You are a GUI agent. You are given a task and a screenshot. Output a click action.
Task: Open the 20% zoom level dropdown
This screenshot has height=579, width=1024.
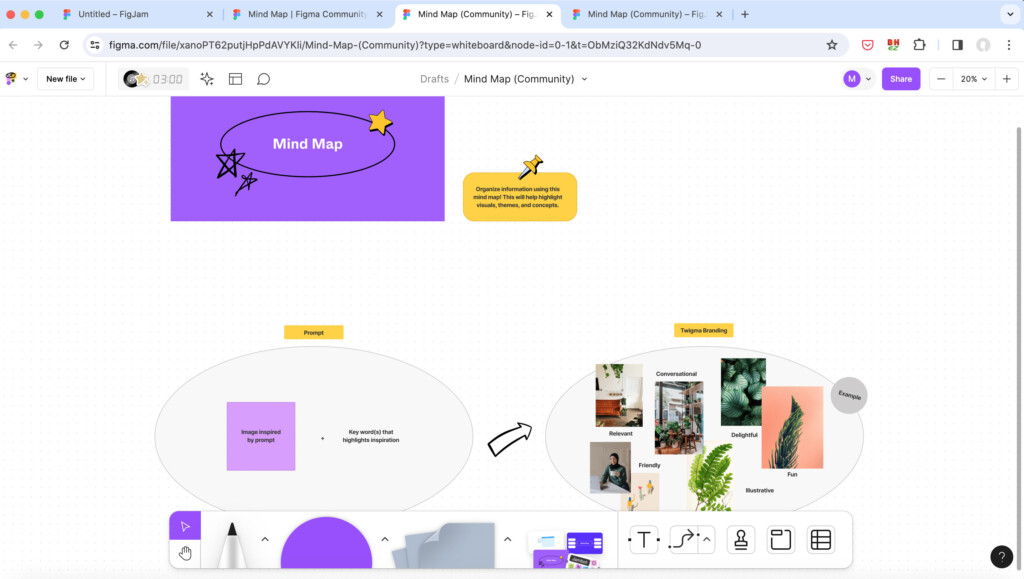point(974,79)
